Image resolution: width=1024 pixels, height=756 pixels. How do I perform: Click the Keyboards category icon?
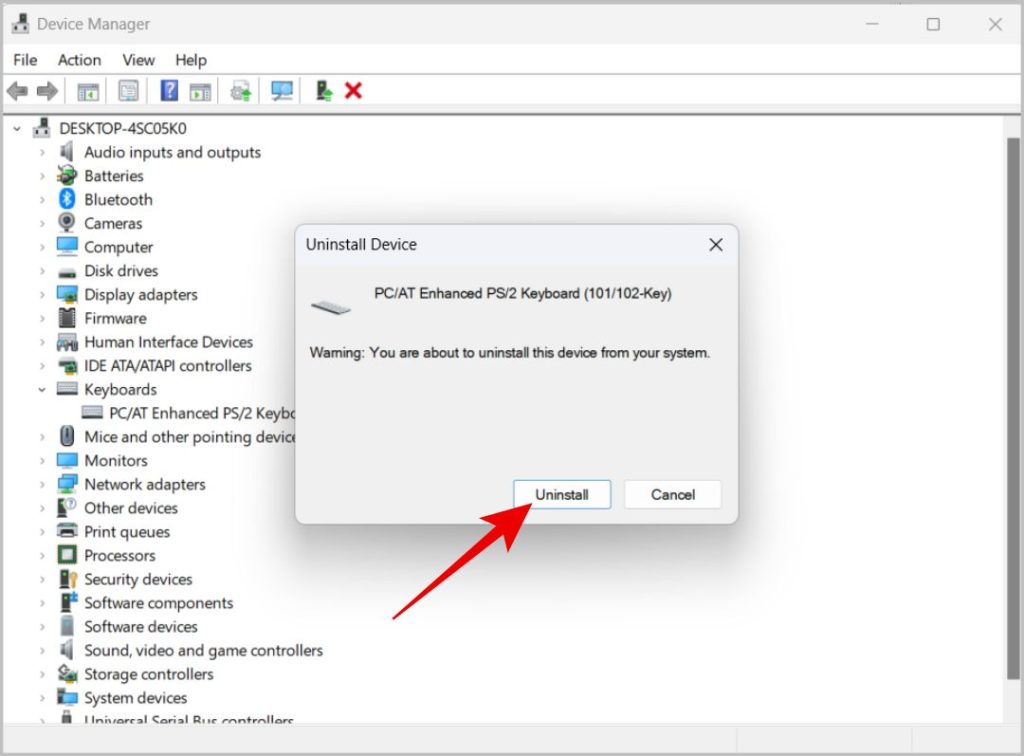[x=67, y=389]
